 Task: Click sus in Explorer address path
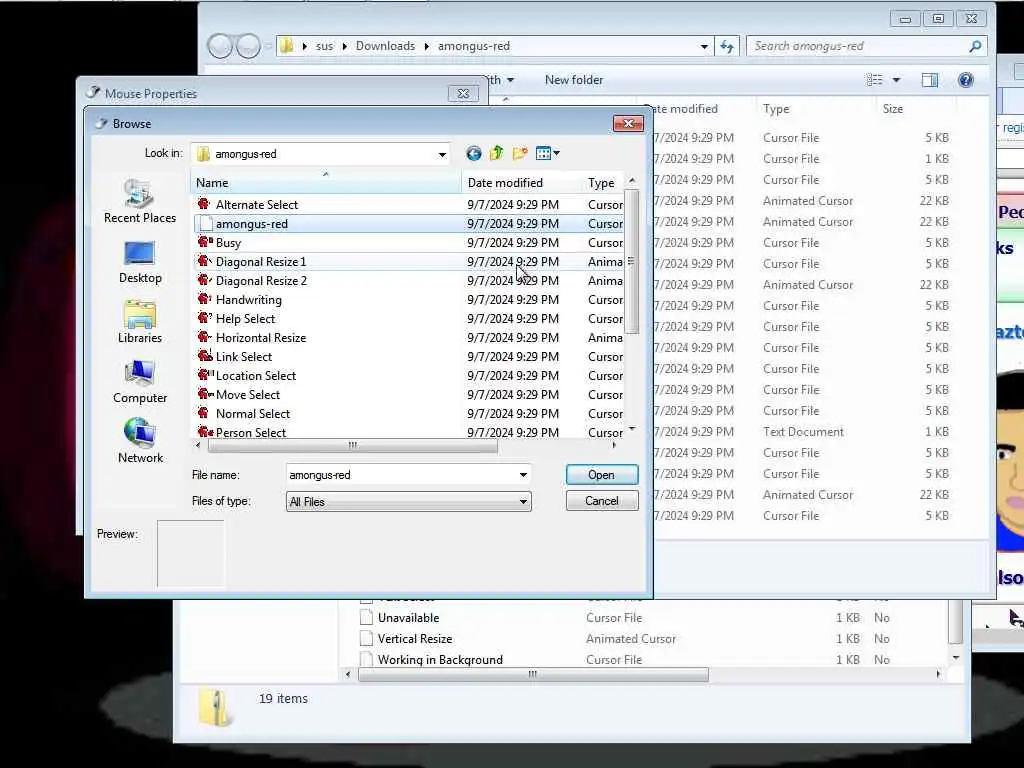click(x=324, y=46)
